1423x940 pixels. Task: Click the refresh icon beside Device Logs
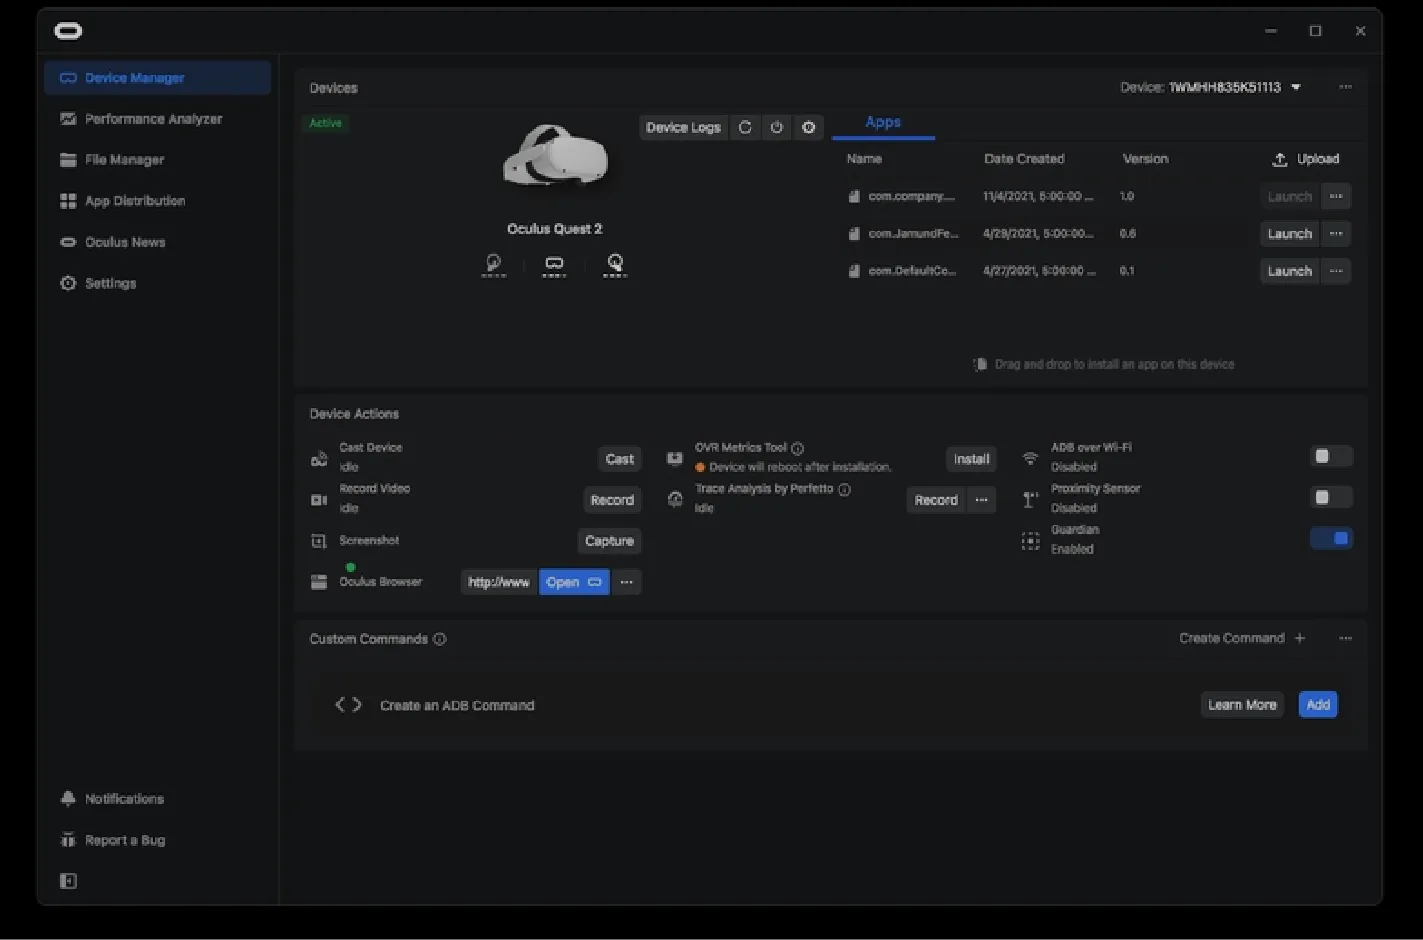(745, 127)
